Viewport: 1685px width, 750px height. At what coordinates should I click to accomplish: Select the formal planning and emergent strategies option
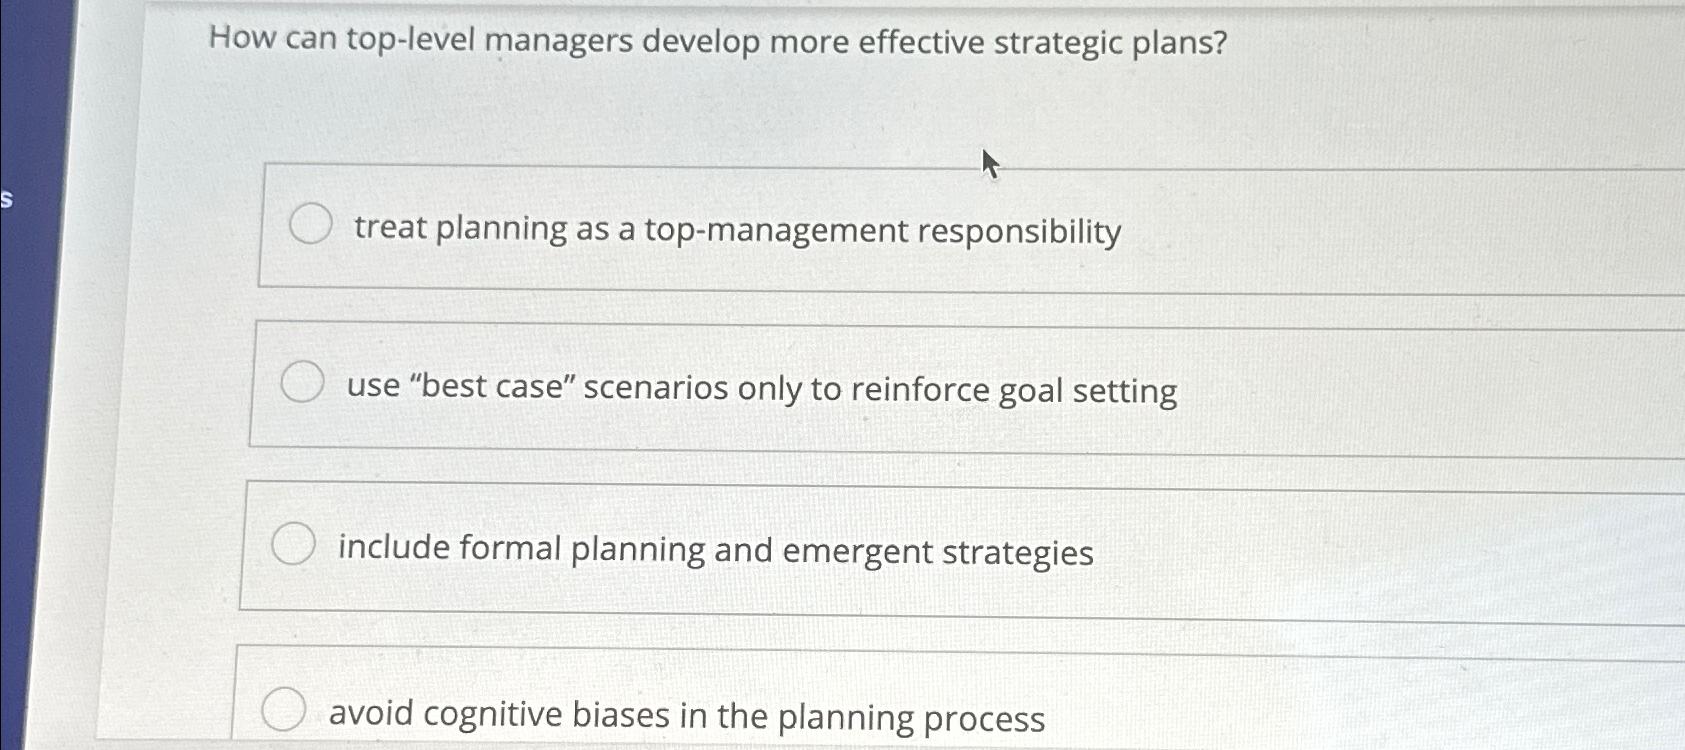click(294, 544)
